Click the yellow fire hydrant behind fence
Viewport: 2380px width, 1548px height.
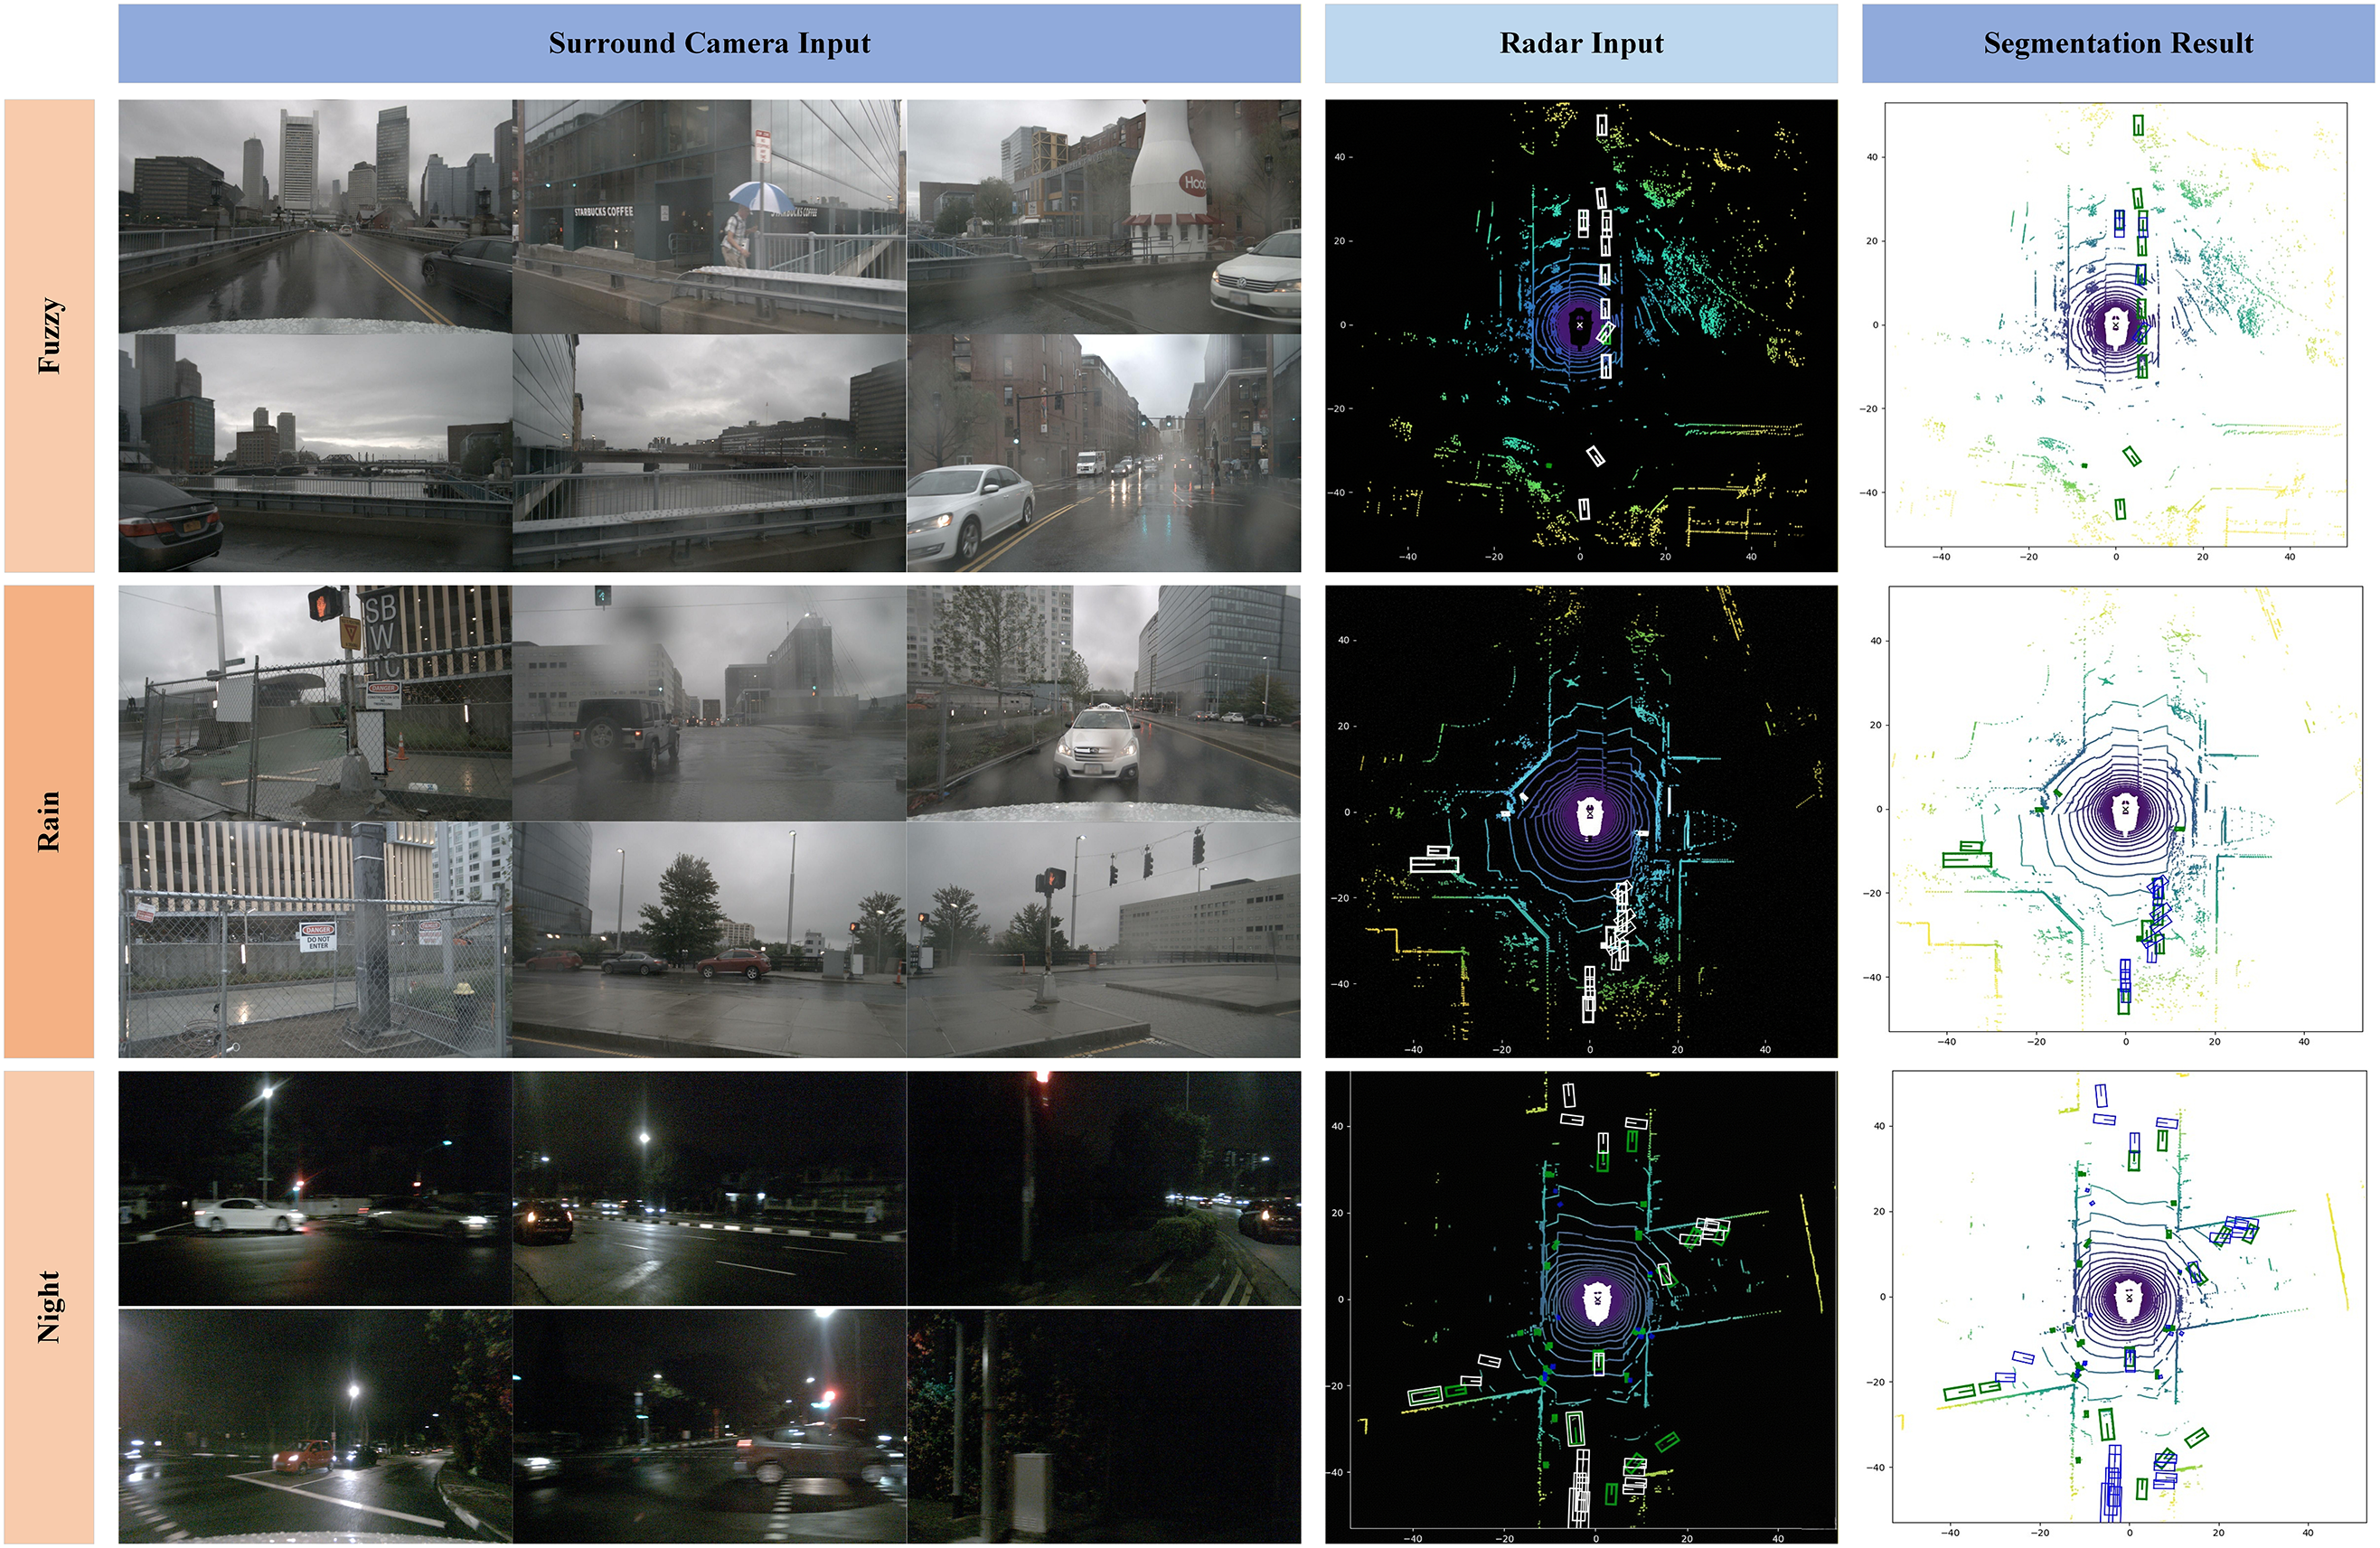tap(462, 992)
